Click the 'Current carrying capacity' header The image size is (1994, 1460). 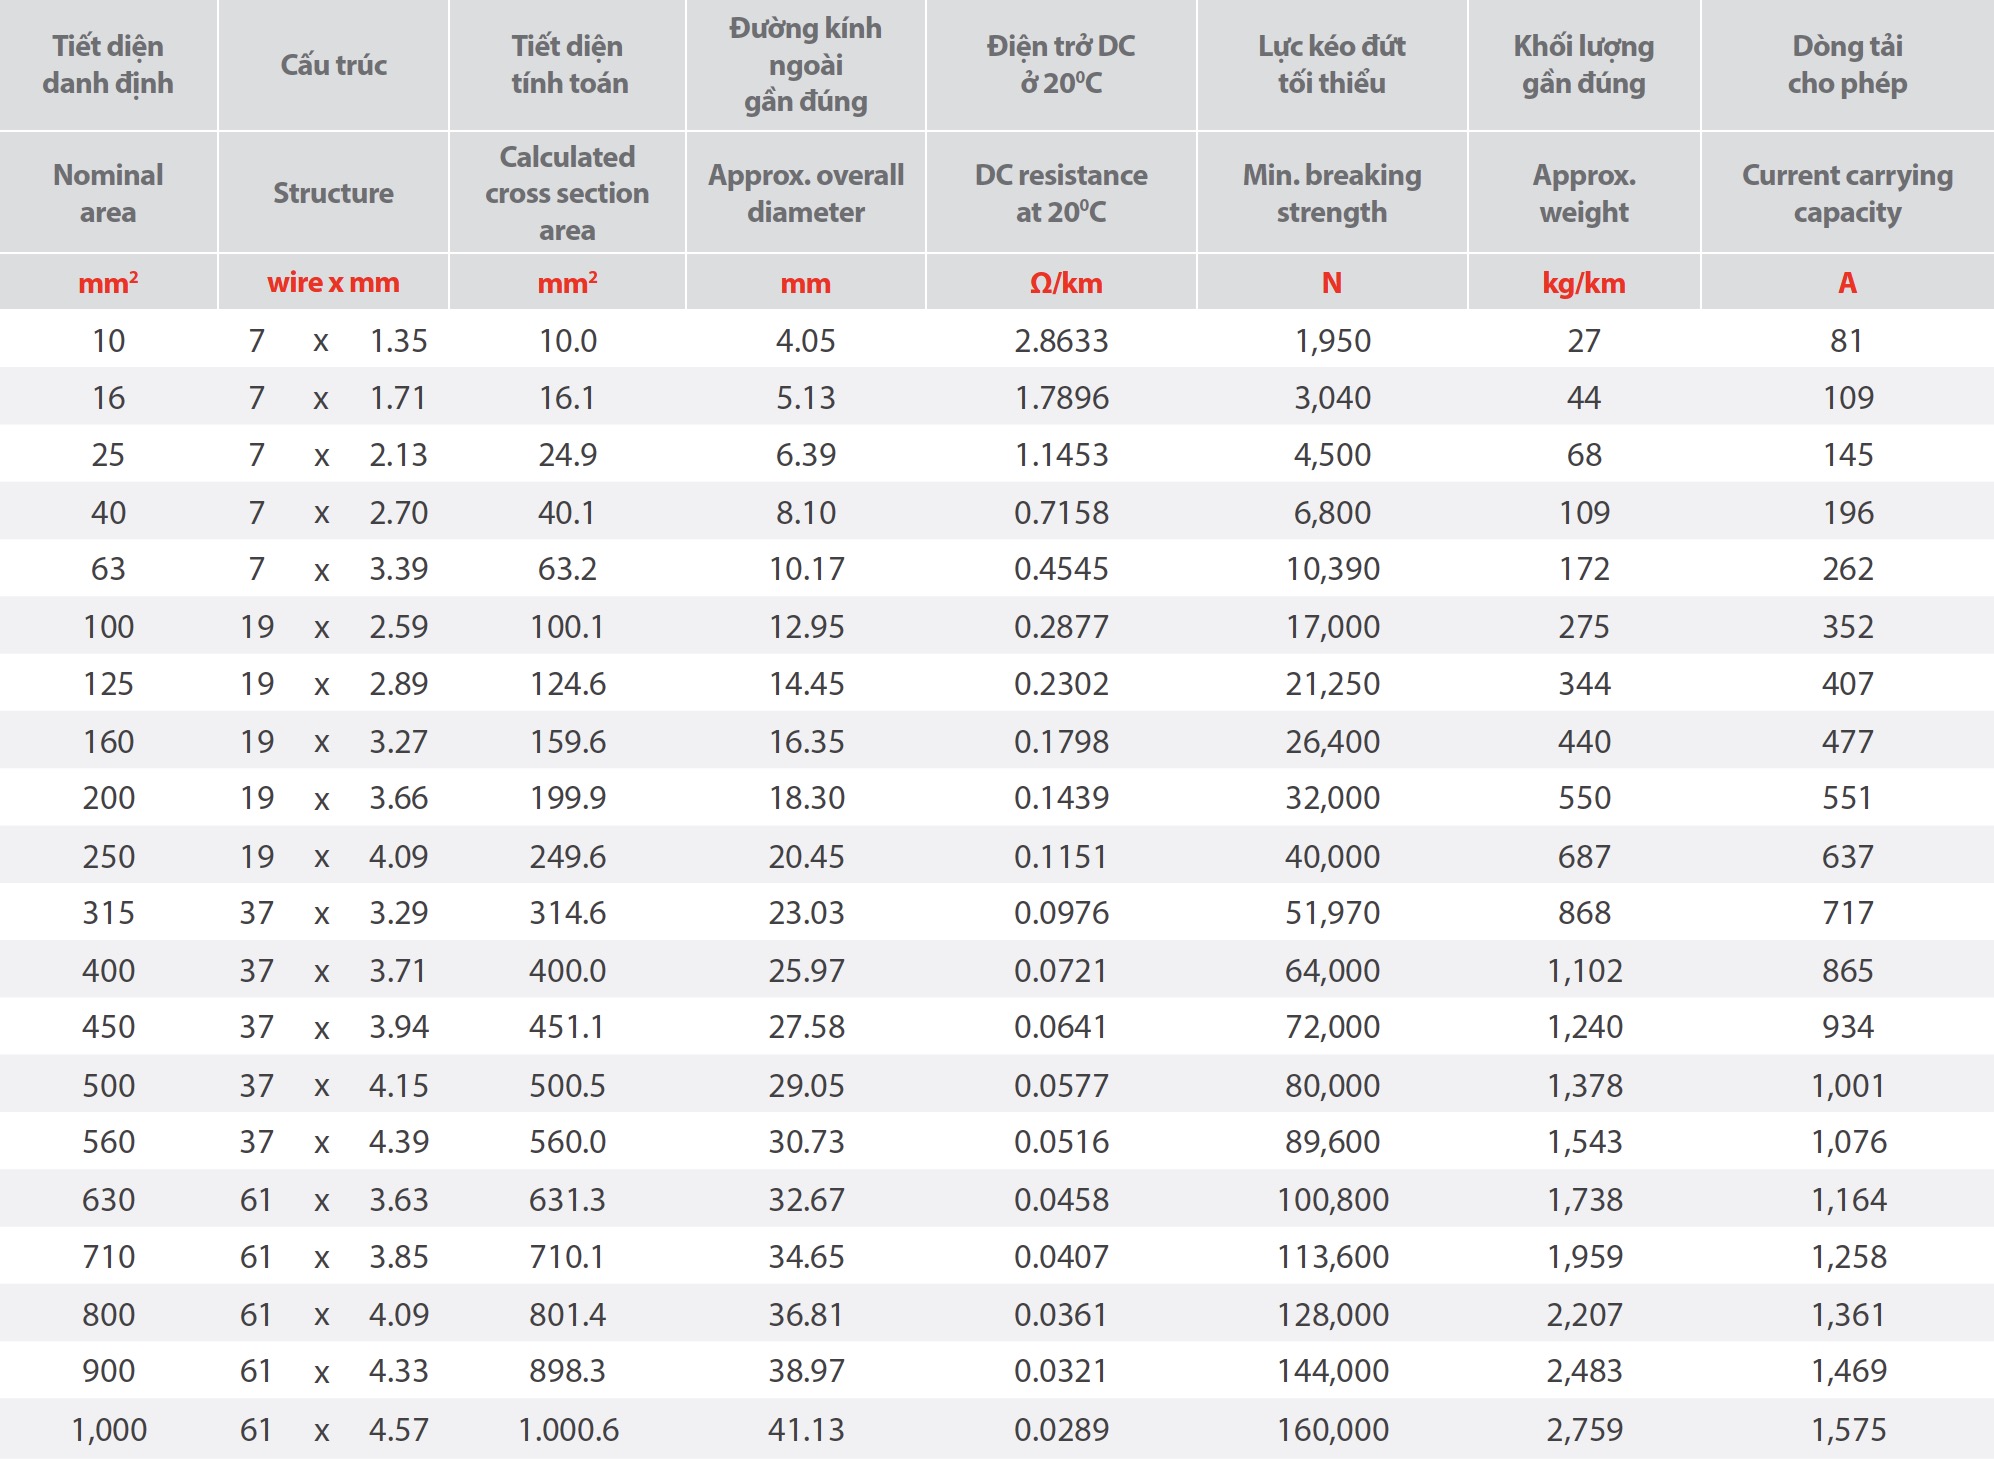coord(1847,193)
